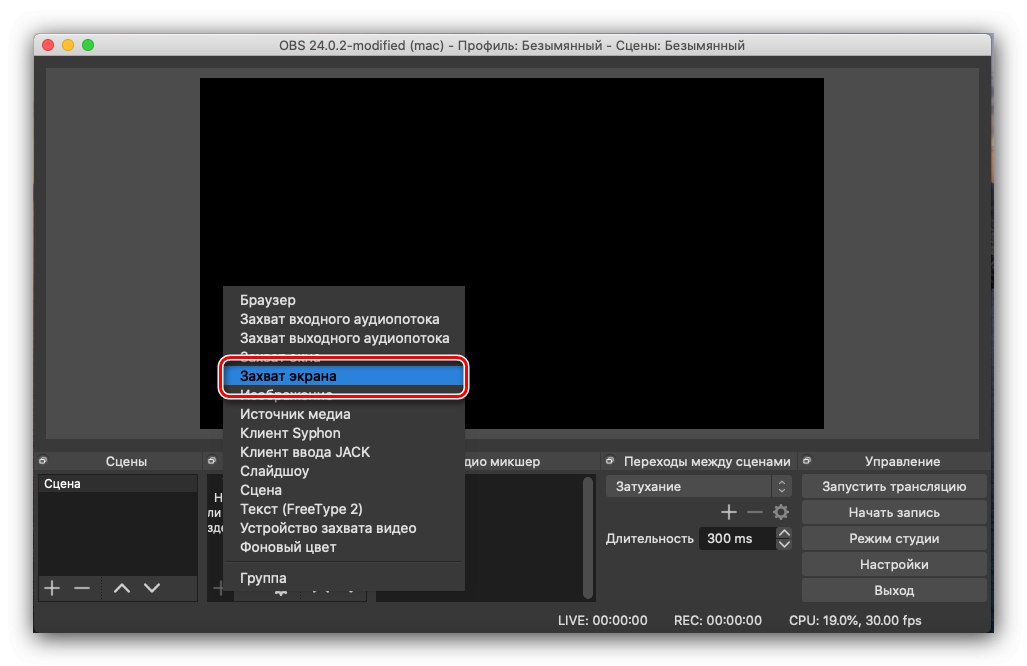Choose Браузер source type
This screenshot has height=666, width=1027.
(267, 300)
